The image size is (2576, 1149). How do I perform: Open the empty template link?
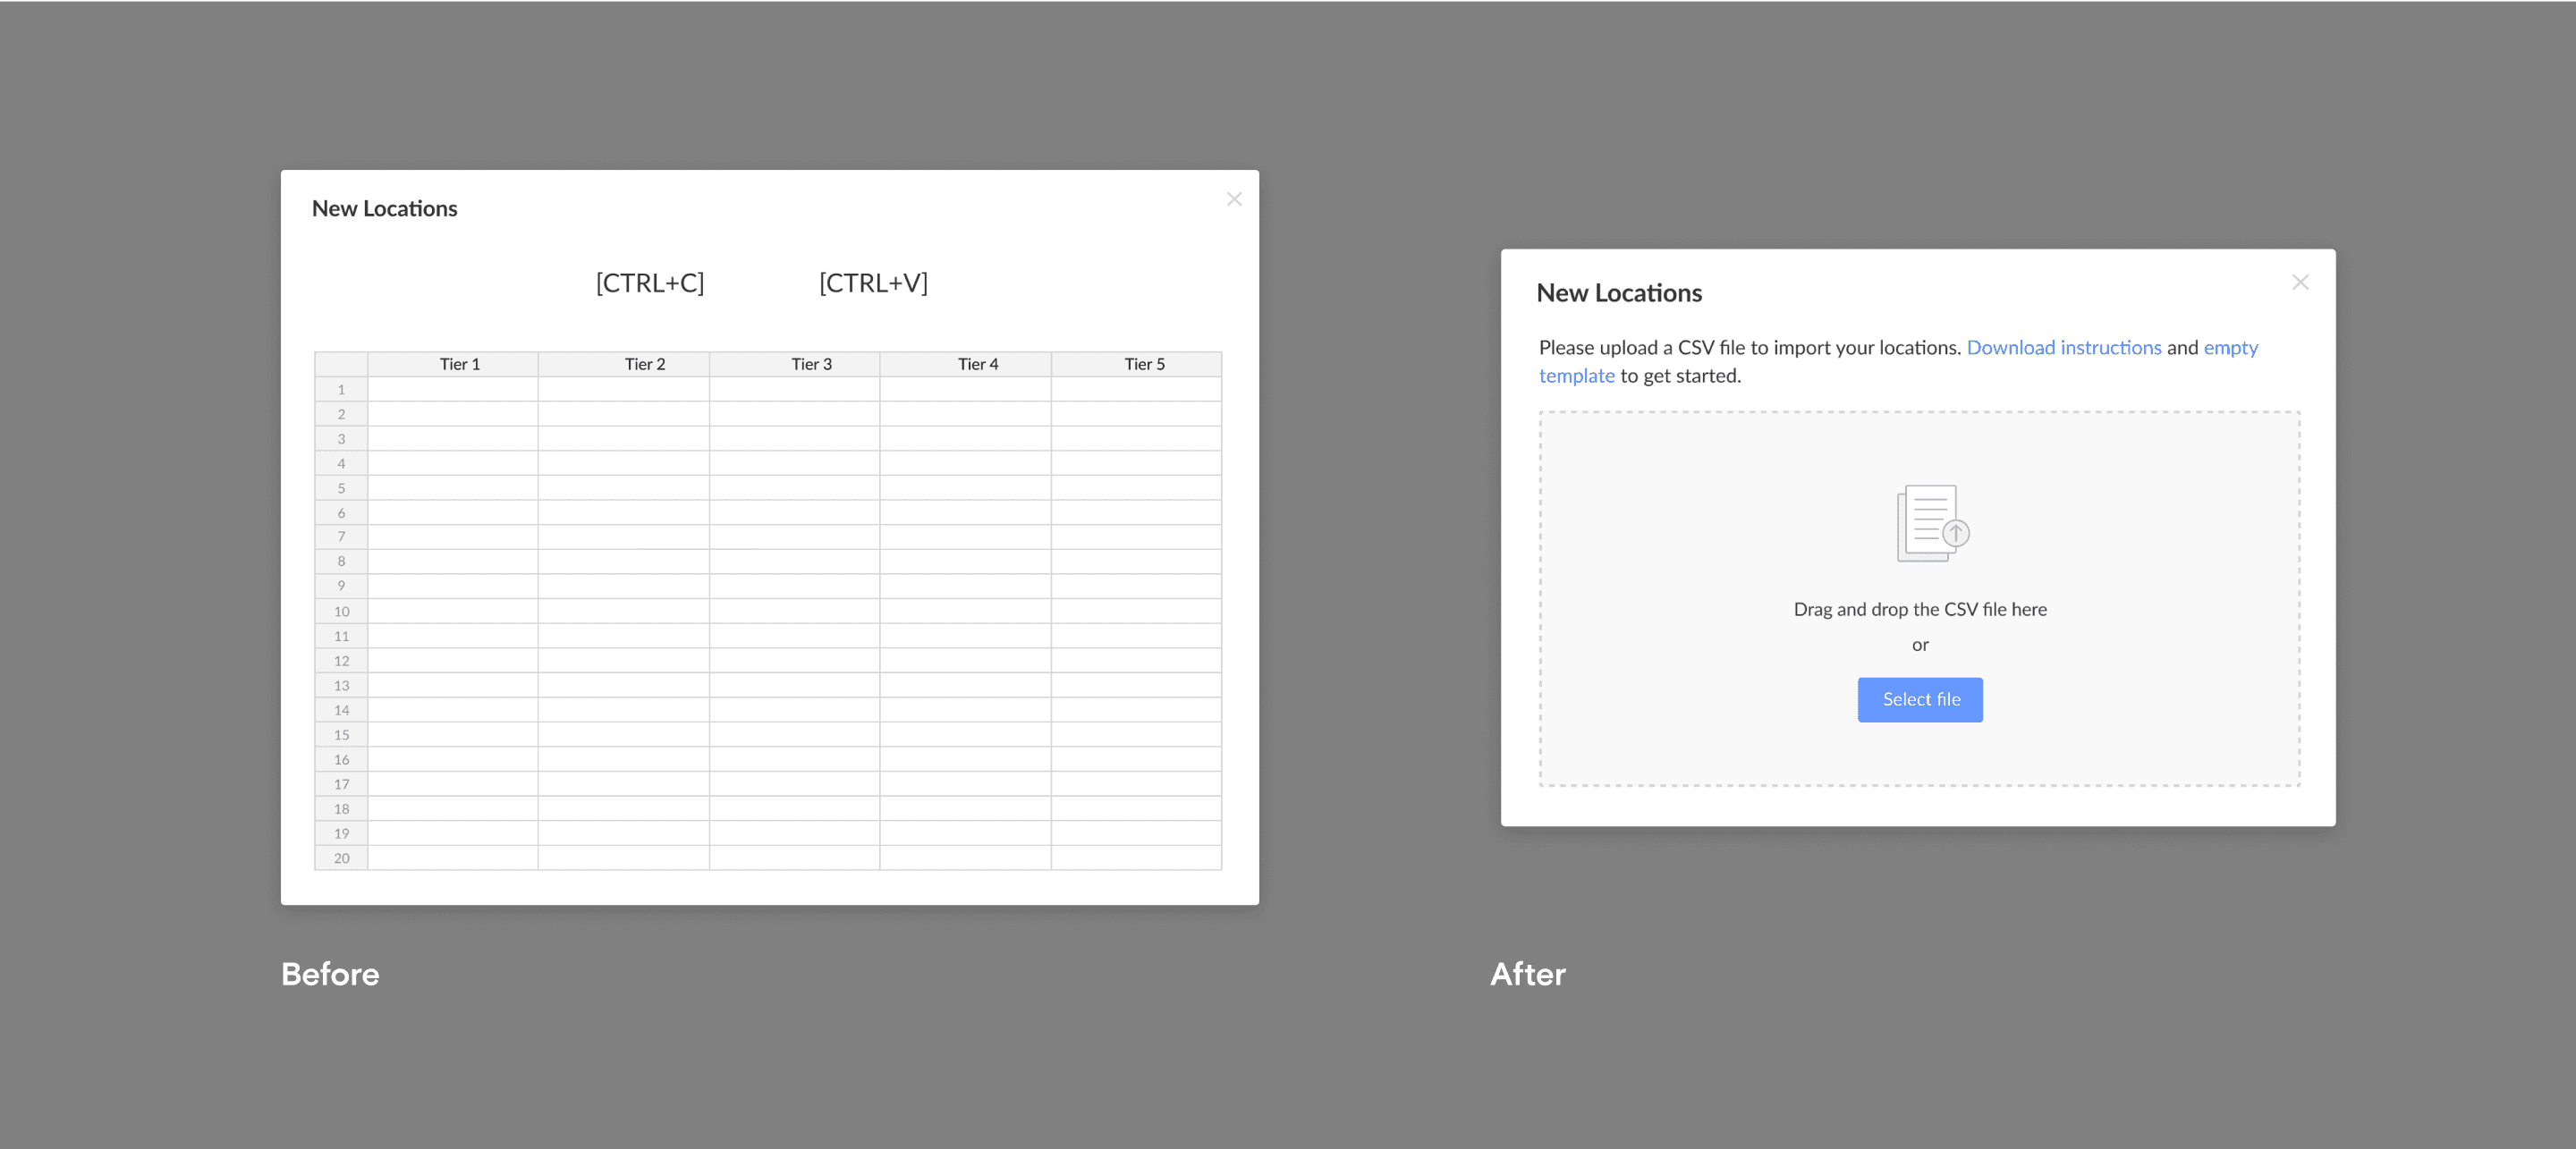coord(2230,347)
